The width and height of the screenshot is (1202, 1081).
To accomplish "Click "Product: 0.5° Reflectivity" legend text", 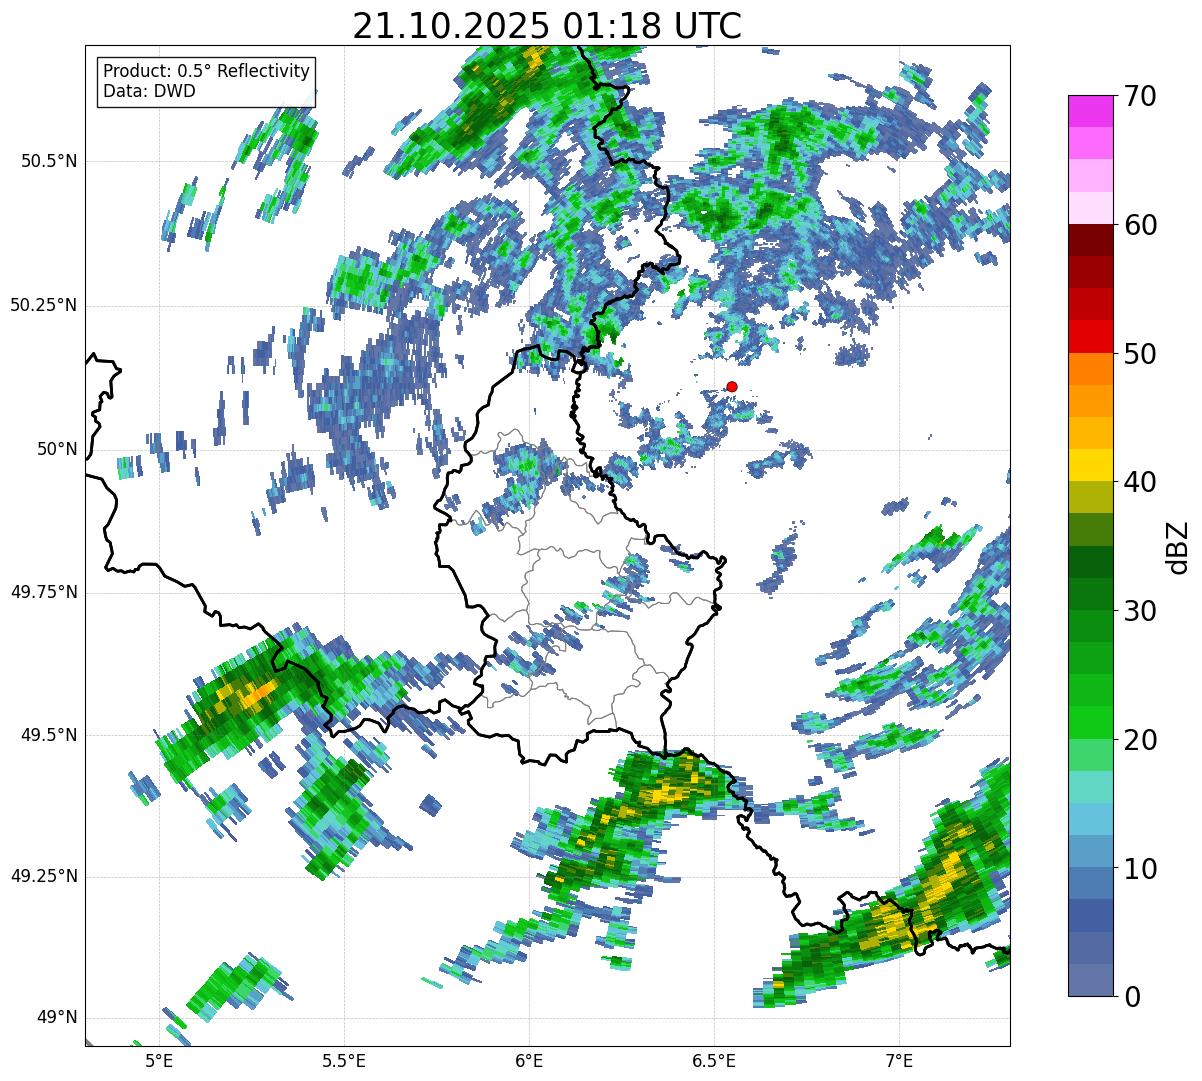I will [x=207, y=71].
